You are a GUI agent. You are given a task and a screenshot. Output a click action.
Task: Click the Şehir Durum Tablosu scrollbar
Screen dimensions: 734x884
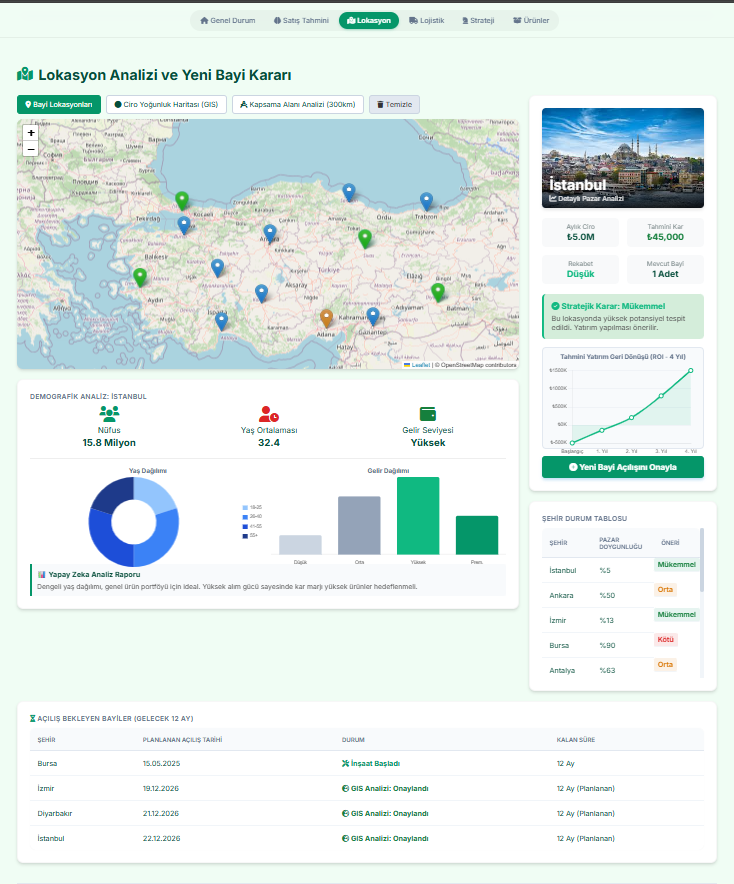[702, 560]
